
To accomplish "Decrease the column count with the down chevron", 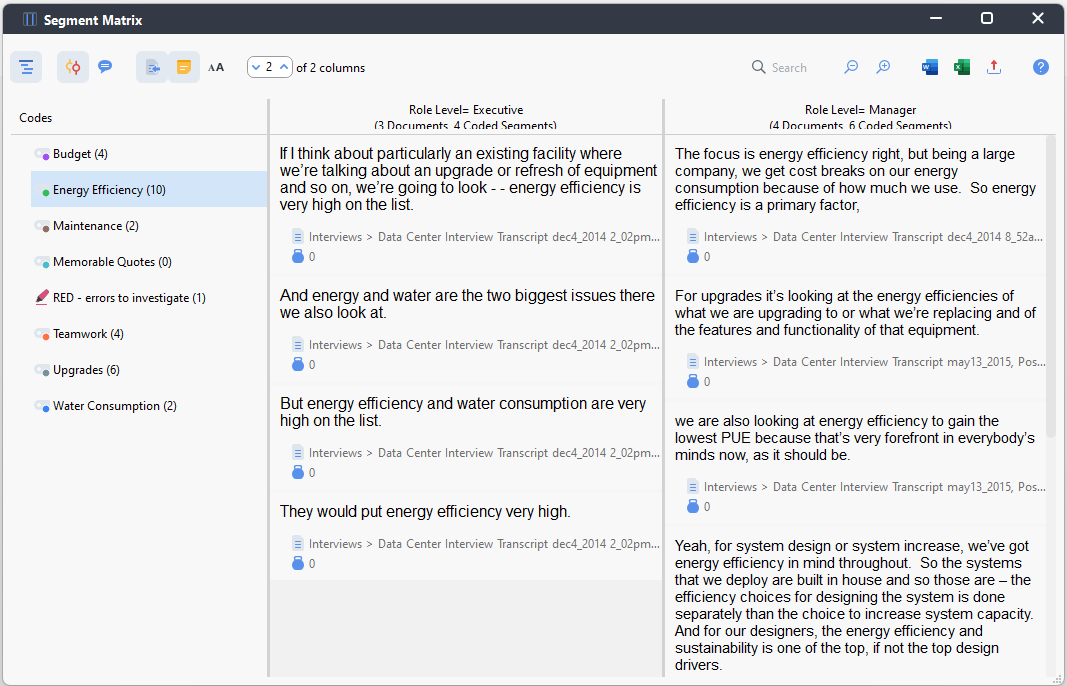I will click(256, 67).
